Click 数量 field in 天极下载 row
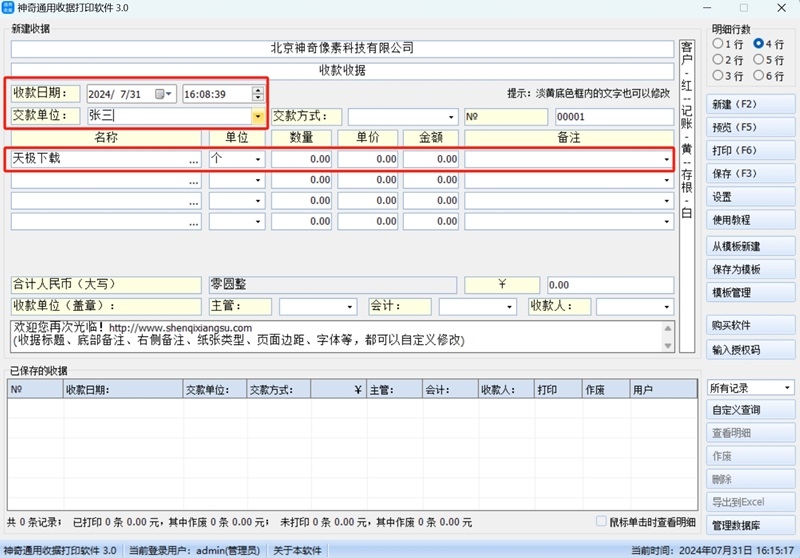This screenshot has width=800, height=558. pos(302,159)
